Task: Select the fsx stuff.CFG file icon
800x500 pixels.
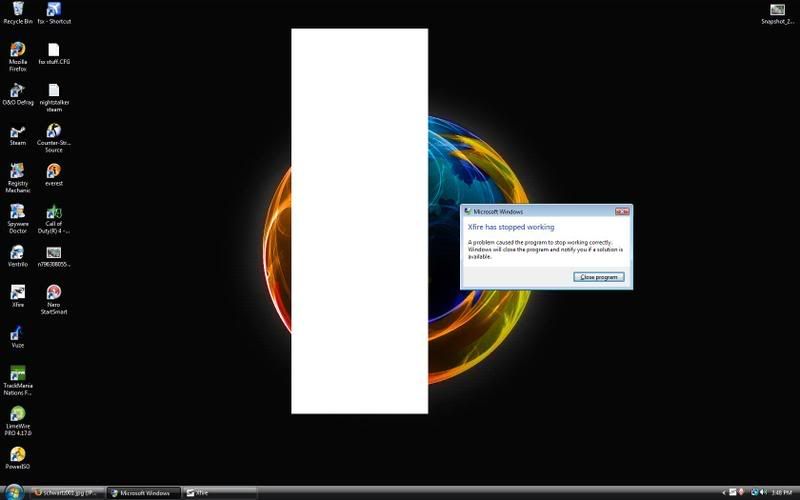Action: click(x=54, y=54)
